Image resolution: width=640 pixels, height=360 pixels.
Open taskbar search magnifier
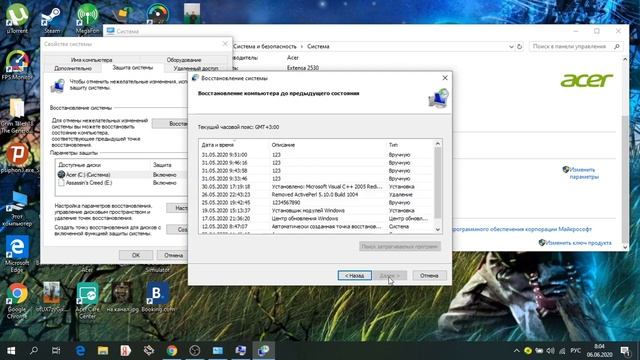[x=34, y=351]
